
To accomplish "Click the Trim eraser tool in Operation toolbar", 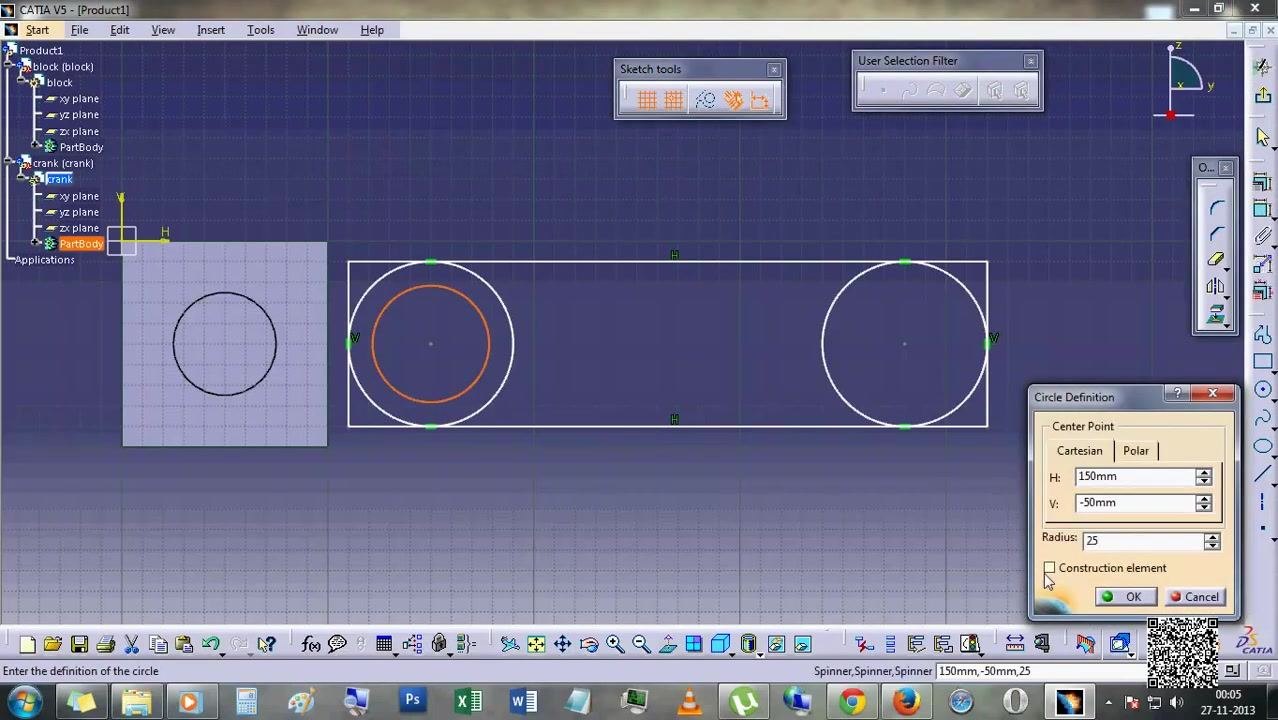I will pyautogui.click(x=1217, y=260).
